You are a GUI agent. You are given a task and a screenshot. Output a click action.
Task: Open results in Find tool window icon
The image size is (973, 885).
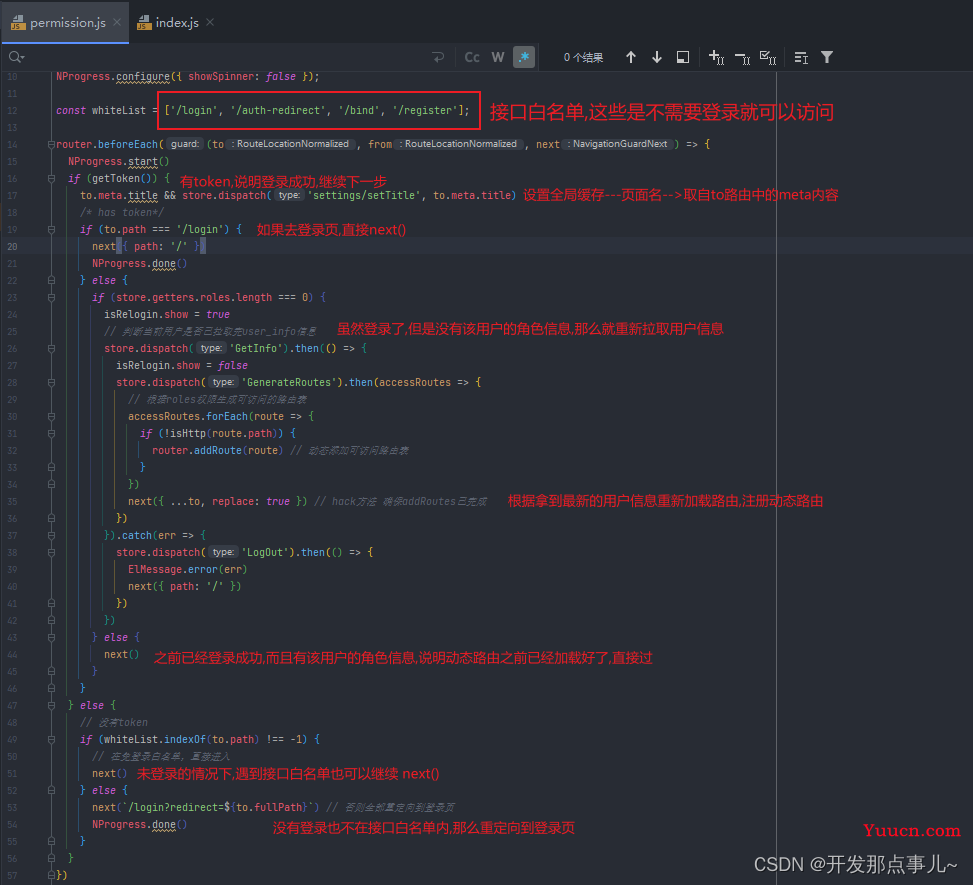[683, 57]
